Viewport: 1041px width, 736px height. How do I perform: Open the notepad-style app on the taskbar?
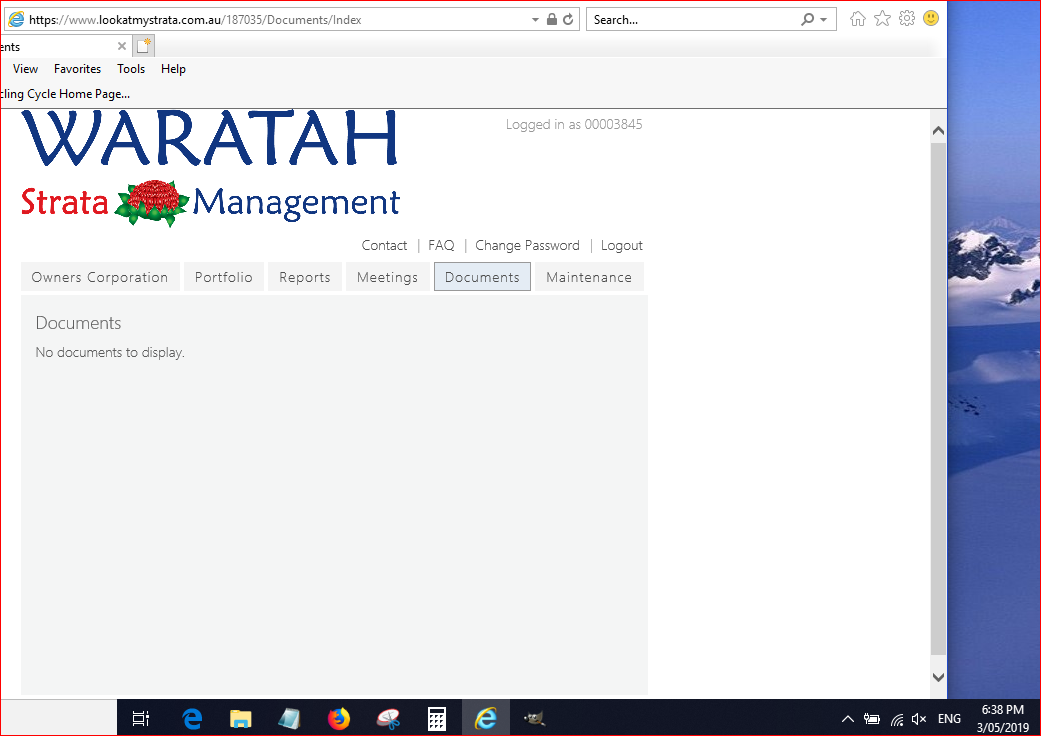pos(289,718)
